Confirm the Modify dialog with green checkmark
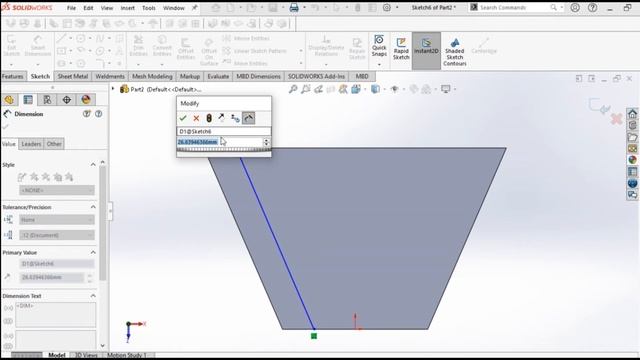This screenshot has height=360, width=640. coord(183,118)
